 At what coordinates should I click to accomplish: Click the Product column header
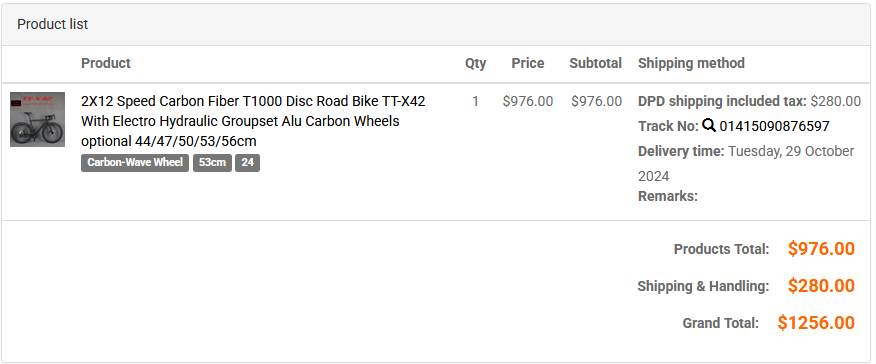coord(106,63)
